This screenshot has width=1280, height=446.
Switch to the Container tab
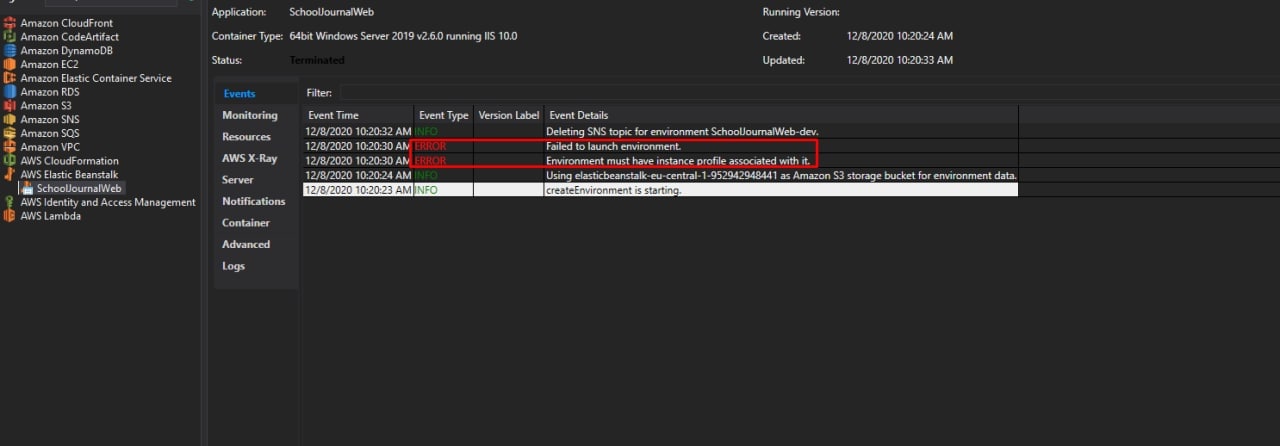point(246,223)
